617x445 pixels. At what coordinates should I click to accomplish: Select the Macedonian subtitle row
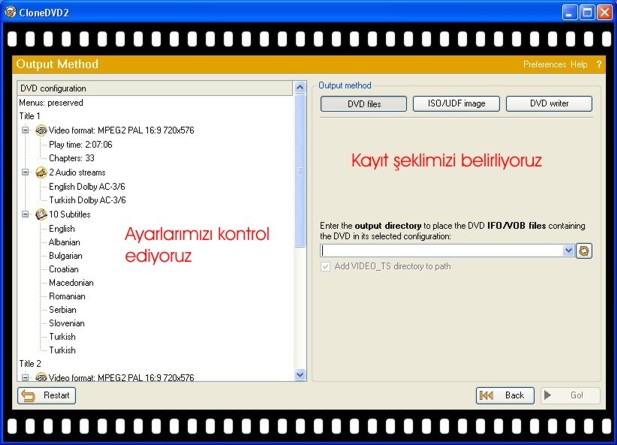(71, 283)
